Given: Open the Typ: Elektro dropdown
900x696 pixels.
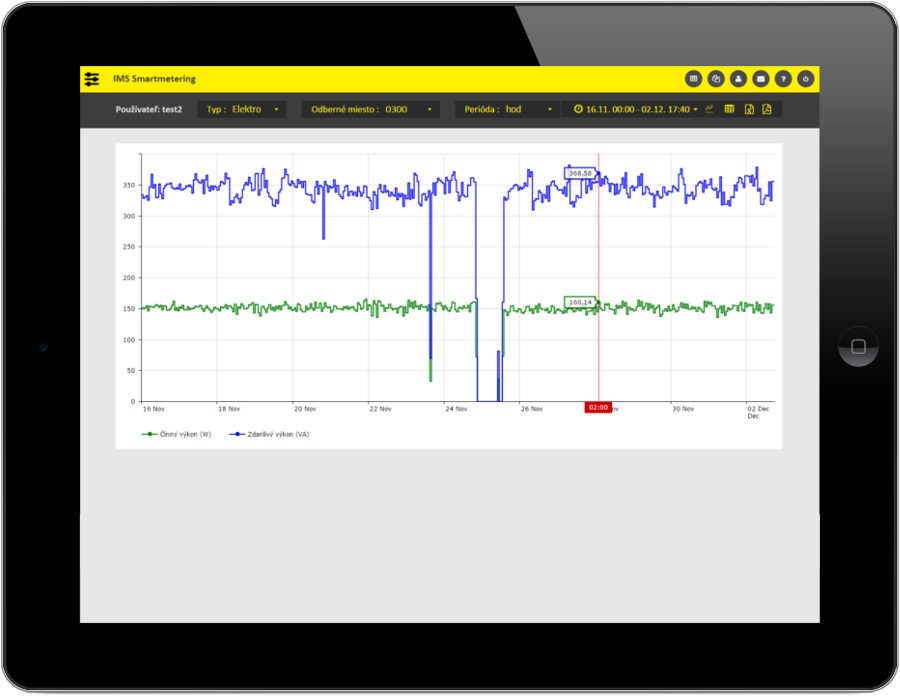Looking at the screenshot, I should click(242, 109).
